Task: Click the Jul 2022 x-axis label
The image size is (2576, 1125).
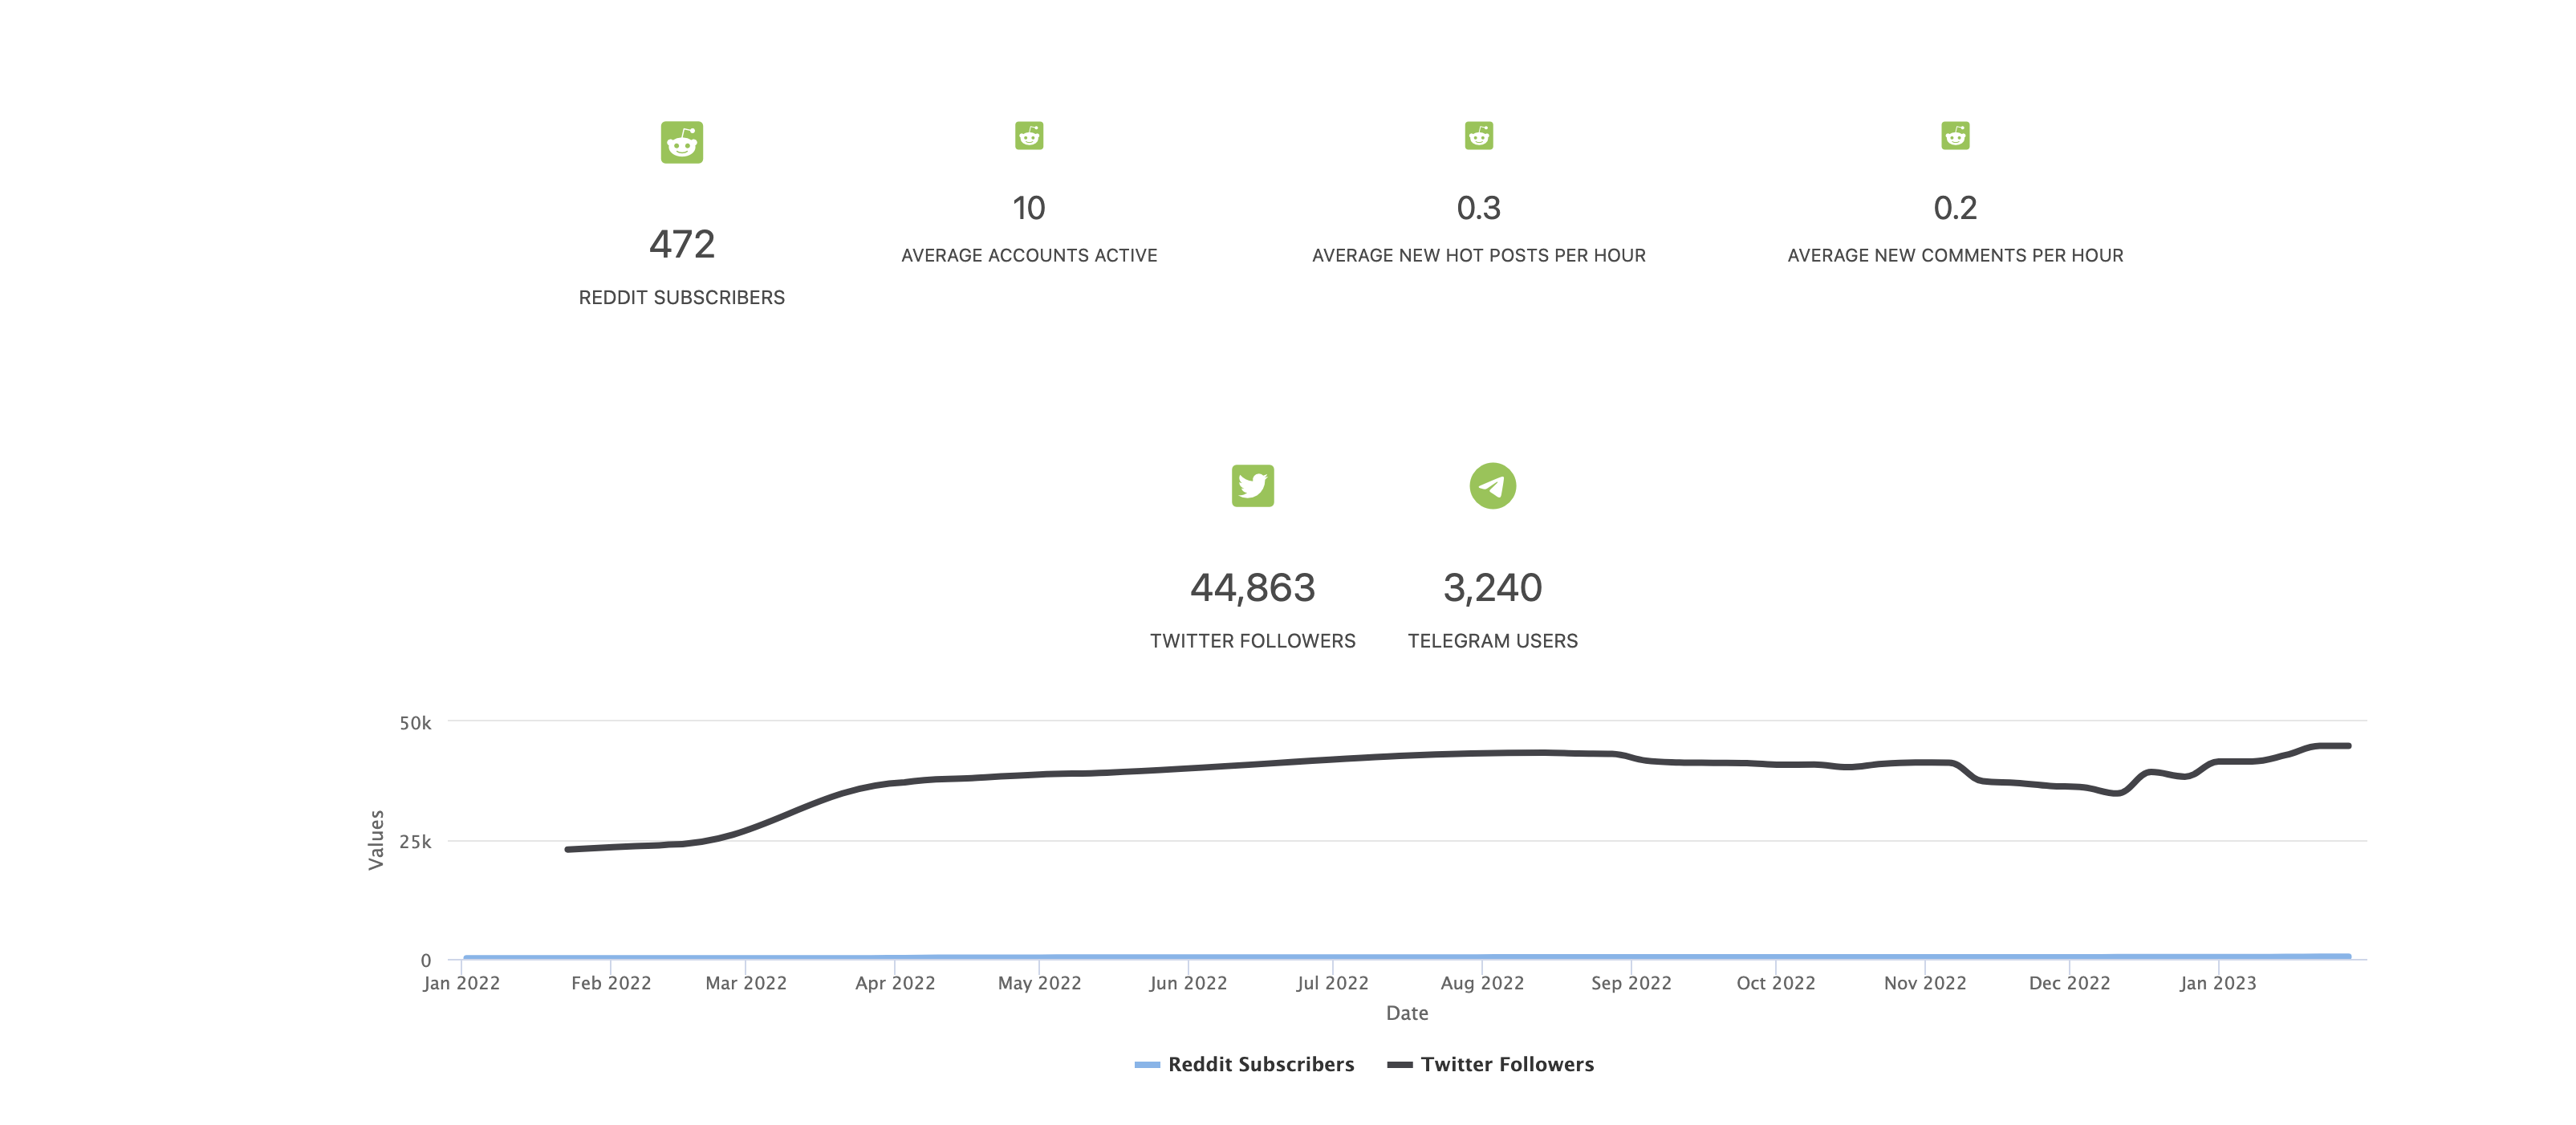Action: [1332, 983]
